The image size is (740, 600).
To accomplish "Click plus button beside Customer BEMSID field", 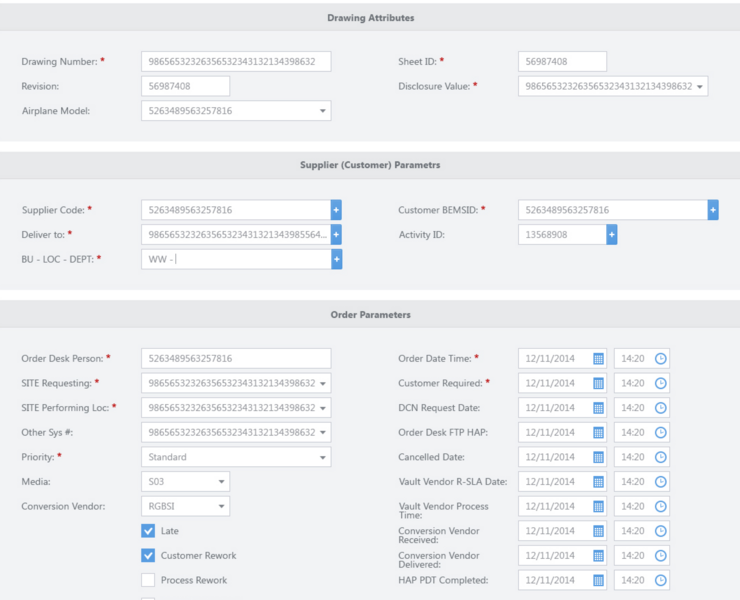I will pos(713,210).
